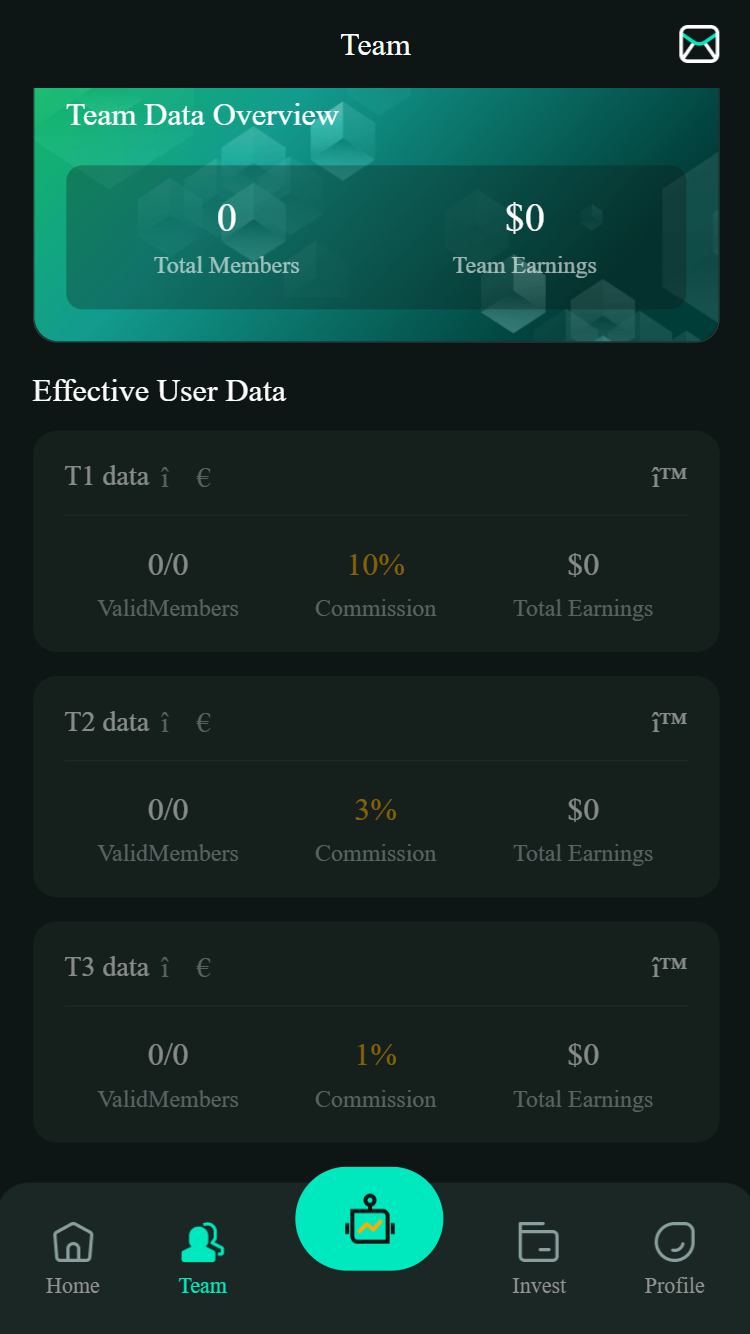
Task: Click the T1 10% Commission value
Action: click(x=376, y=565)
